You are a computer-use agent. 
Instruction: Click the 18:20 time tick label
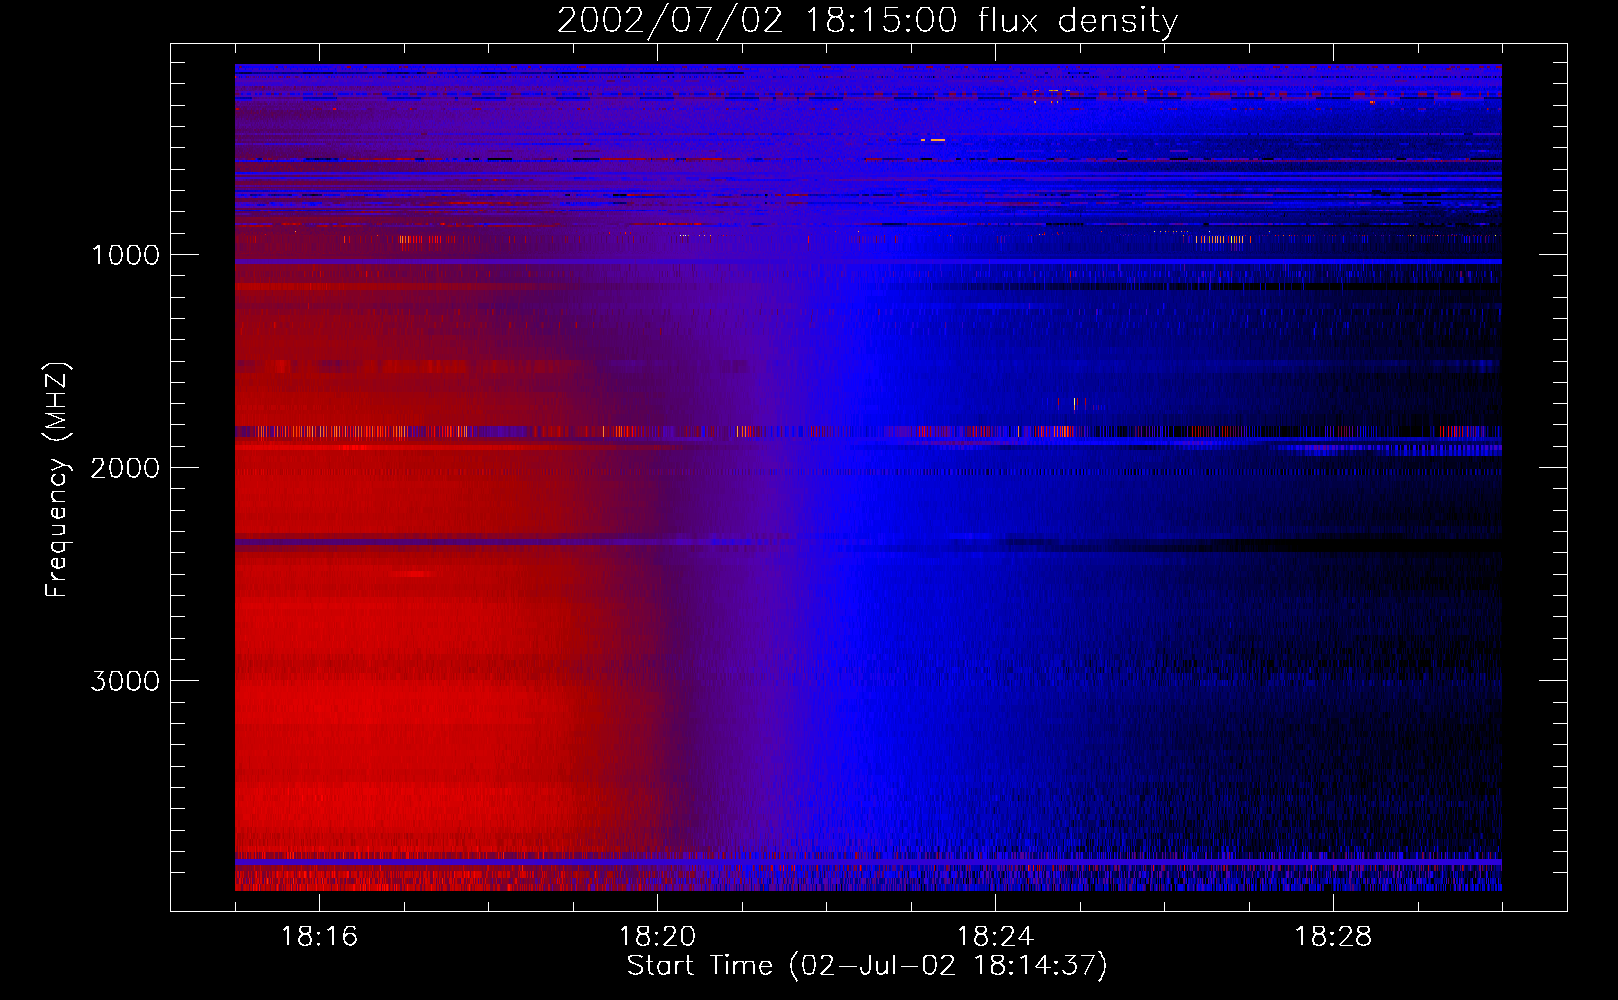pos(657,937)
